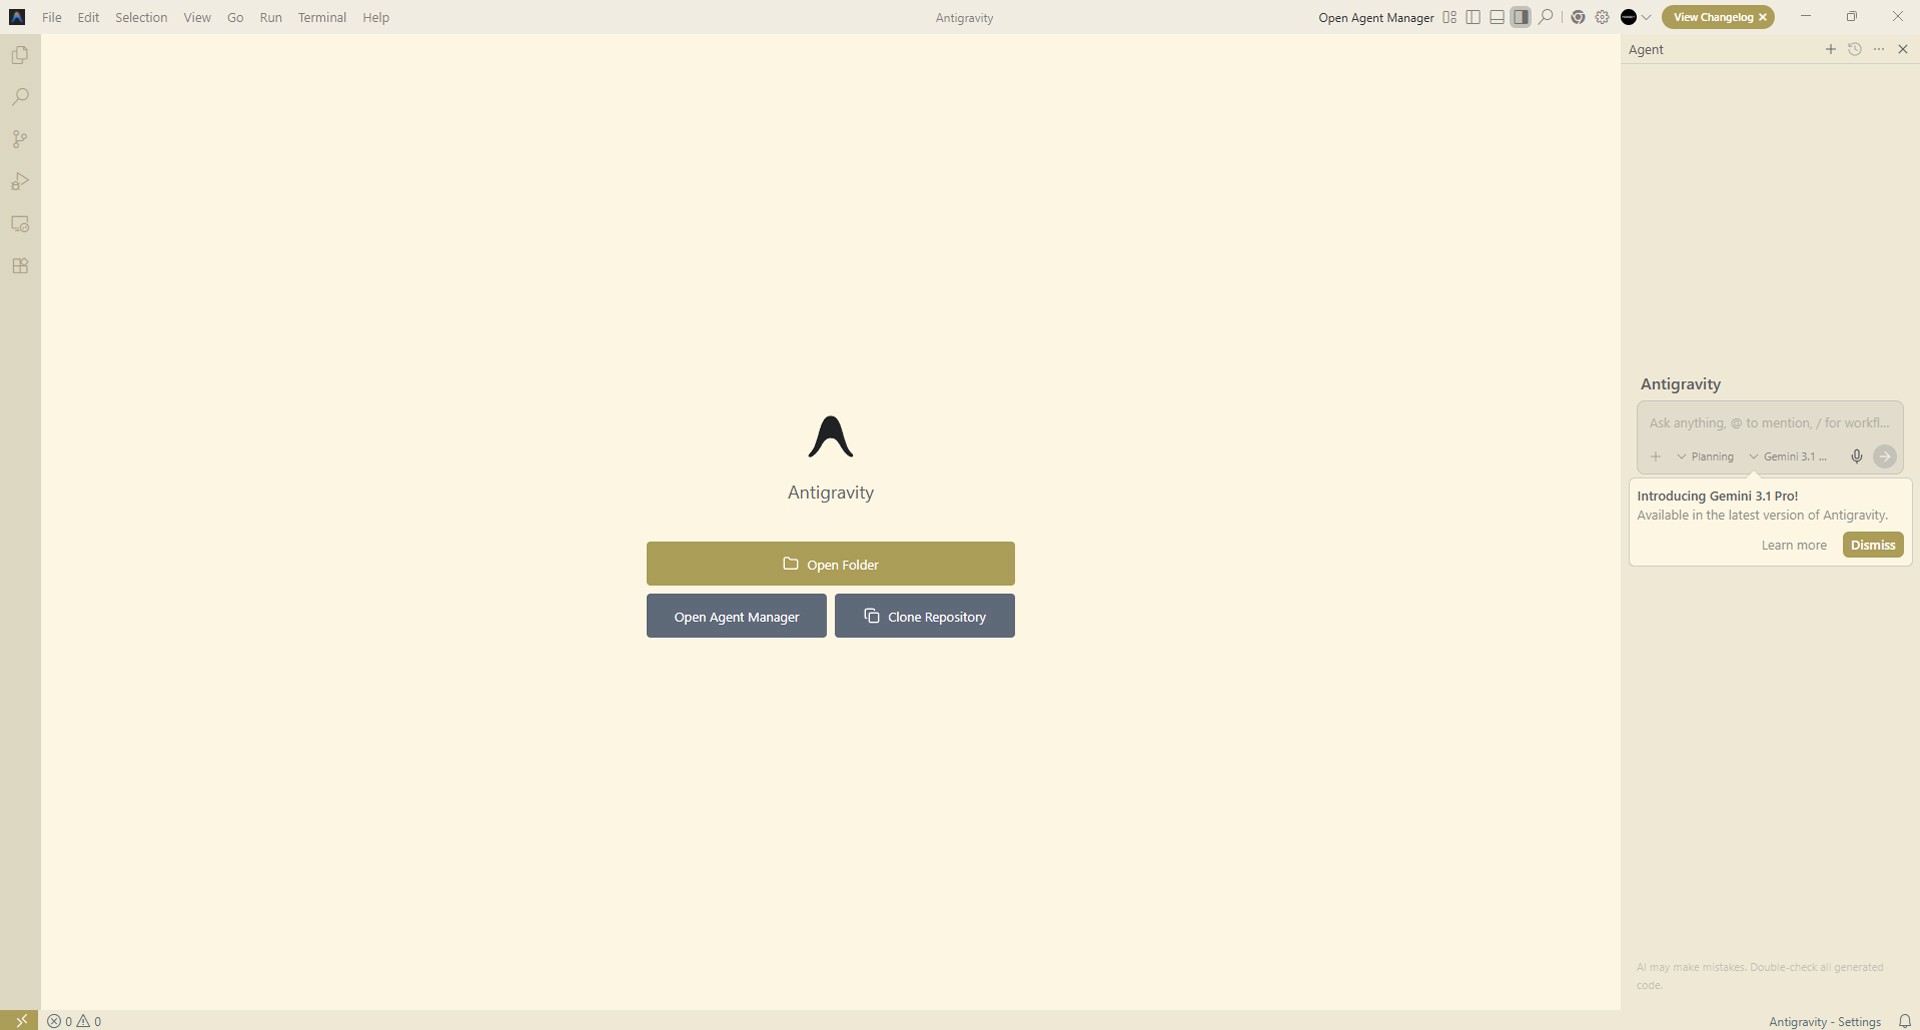This screenshot has height=1030, width=1920.
Task: Start a new Agent conversation with plus
Action: click(1831, 49)
